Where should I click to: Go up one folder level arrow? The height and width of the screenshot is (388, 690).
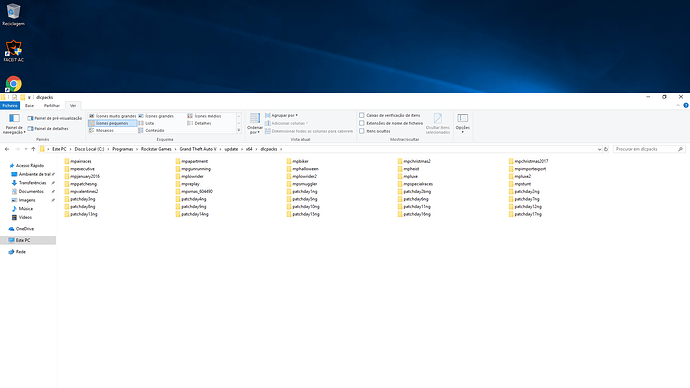pyautogui.click(x=33, y=149)
